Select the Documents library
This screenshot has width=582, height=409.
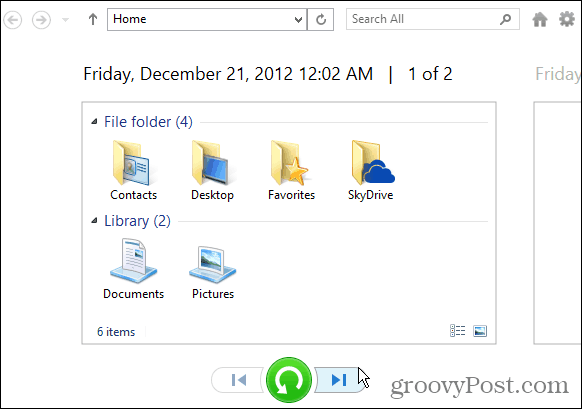pos(133,269)
